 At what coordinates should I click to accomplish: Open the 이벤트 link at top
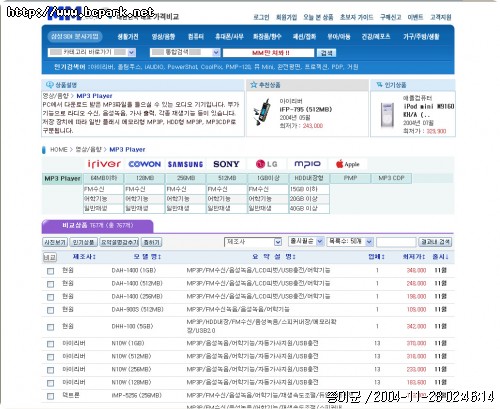point(415,17)
